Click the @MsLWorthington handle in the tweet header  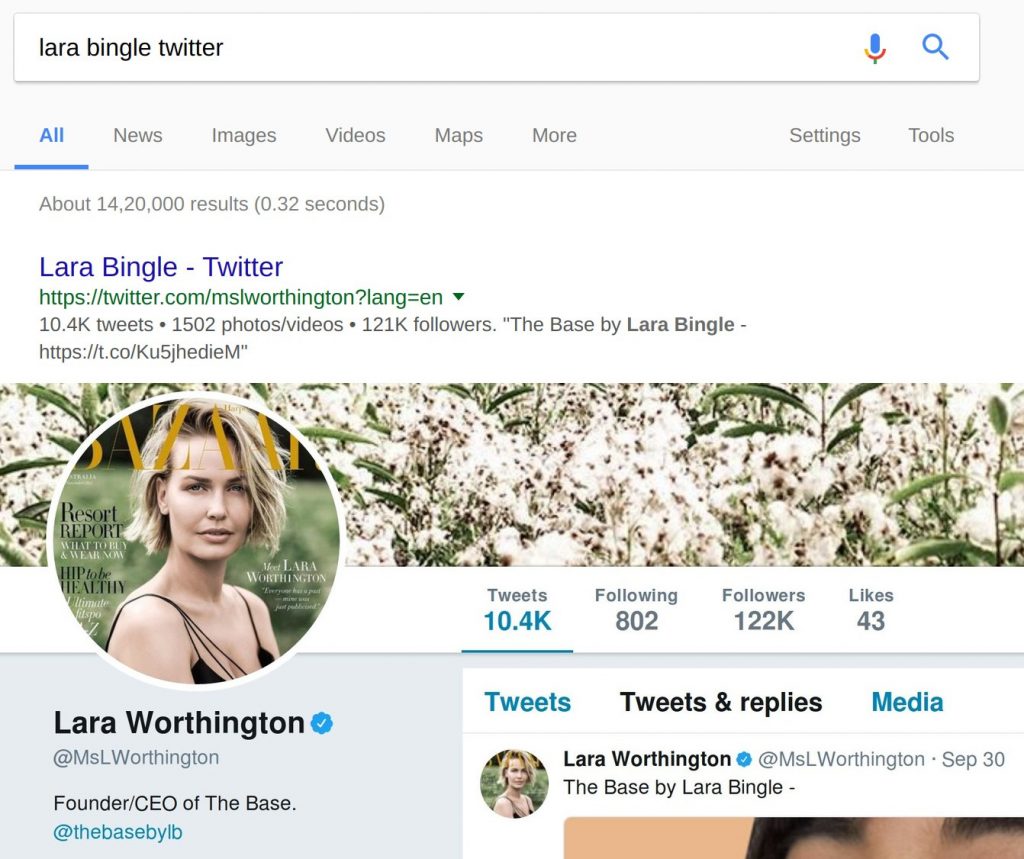click(841, 759)
